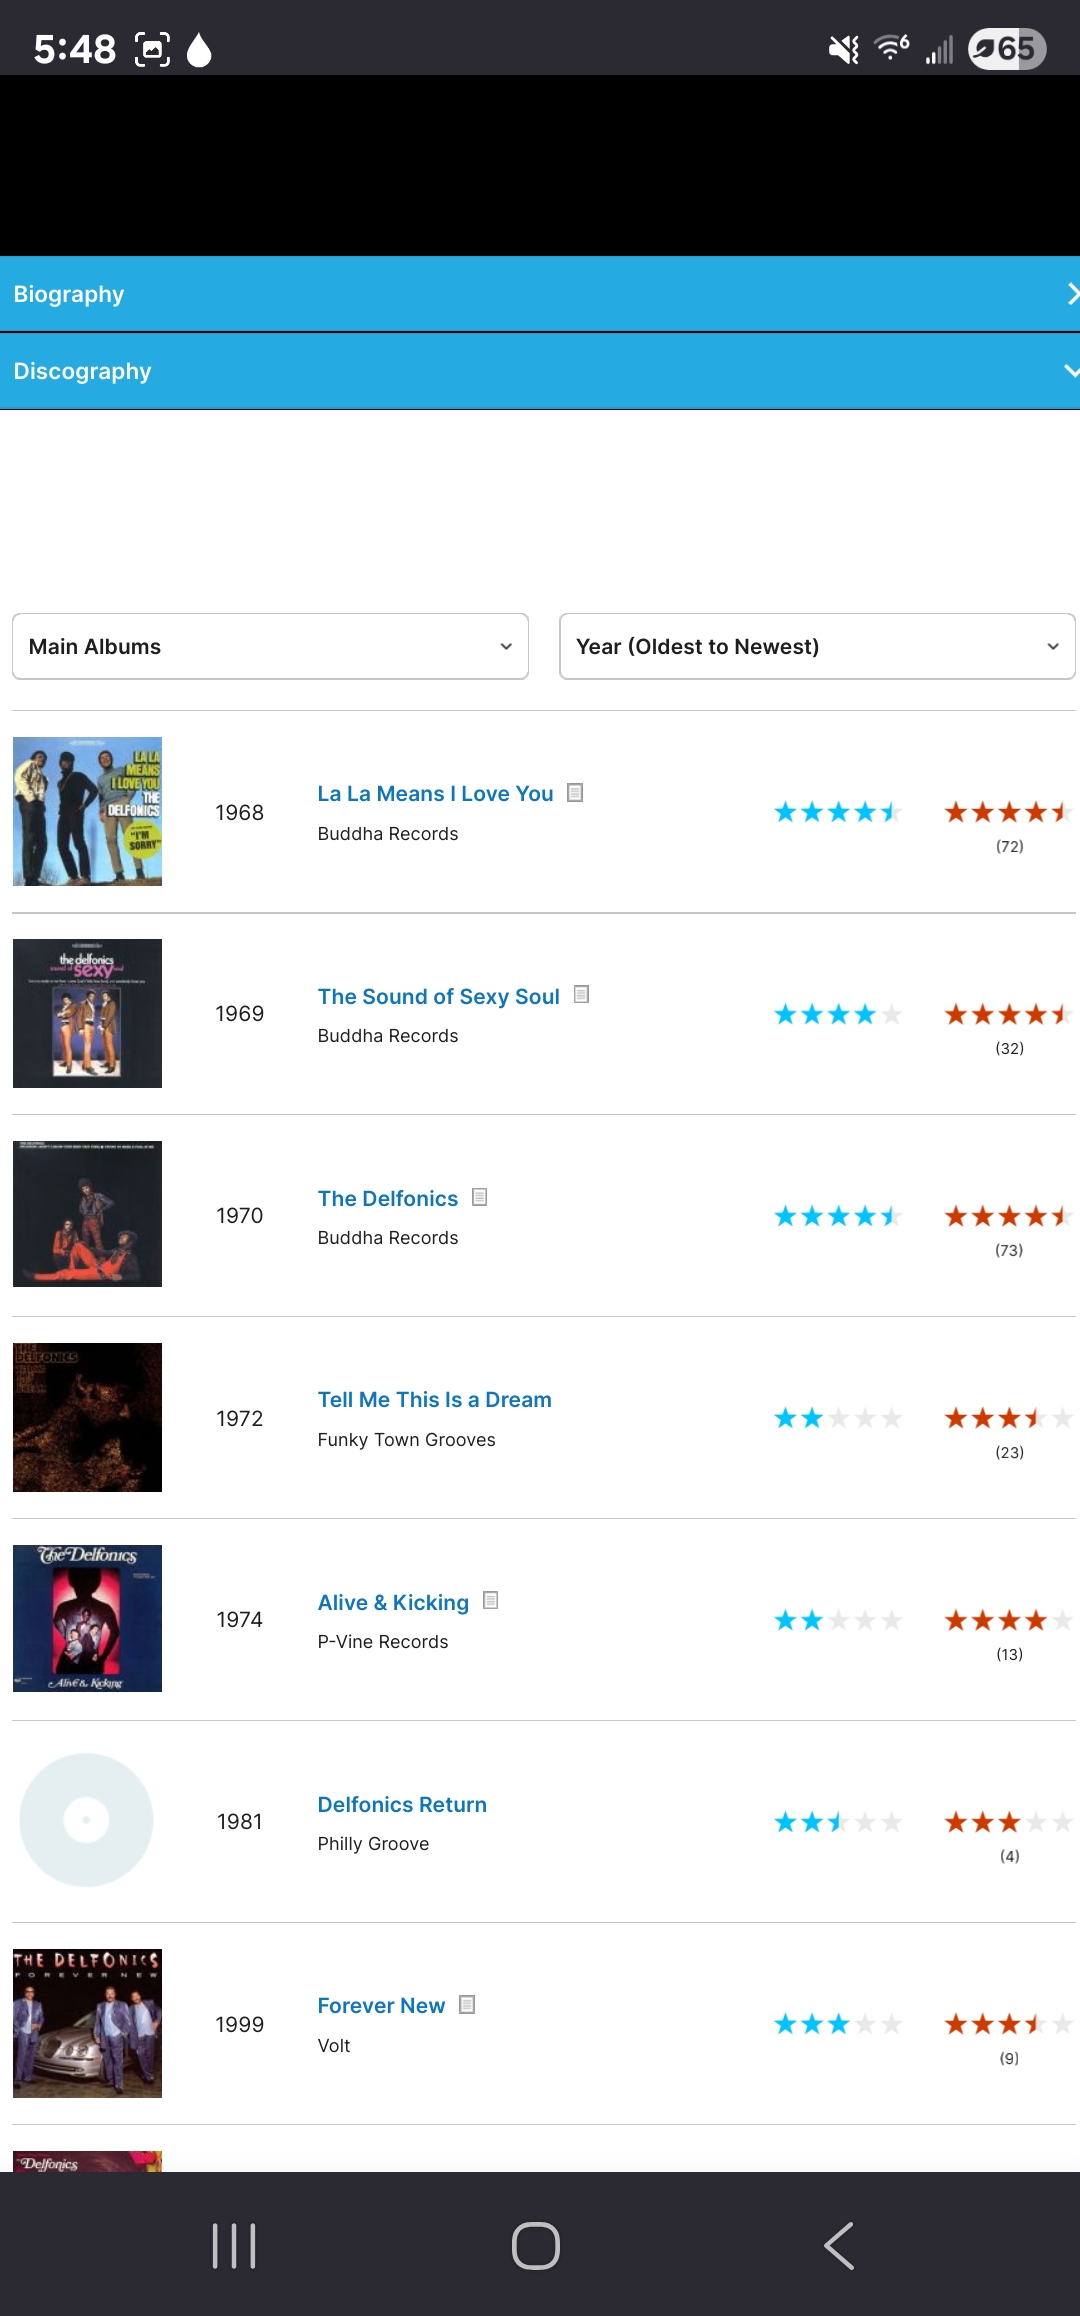Tap the Android home button

536,2246
